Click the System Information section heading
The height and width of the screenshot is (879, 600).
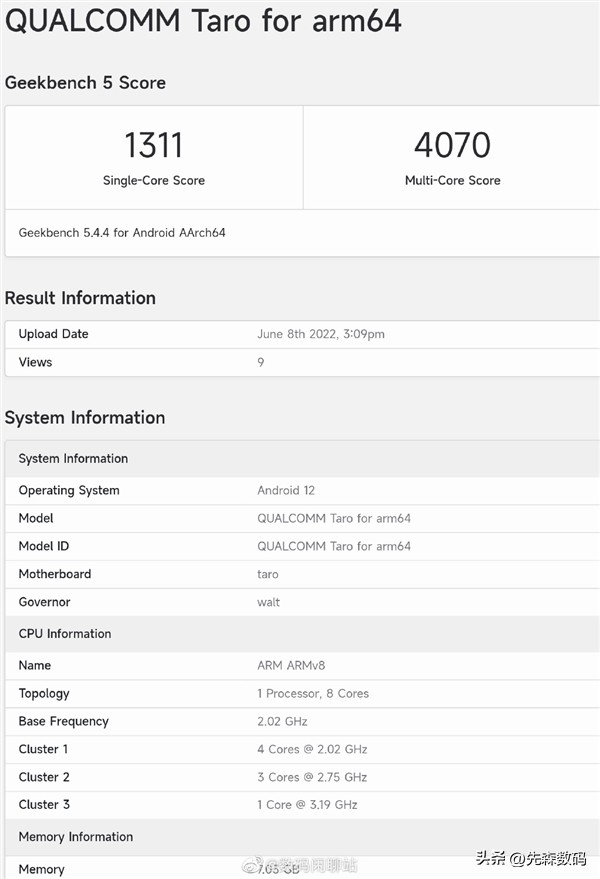[85, 418]
